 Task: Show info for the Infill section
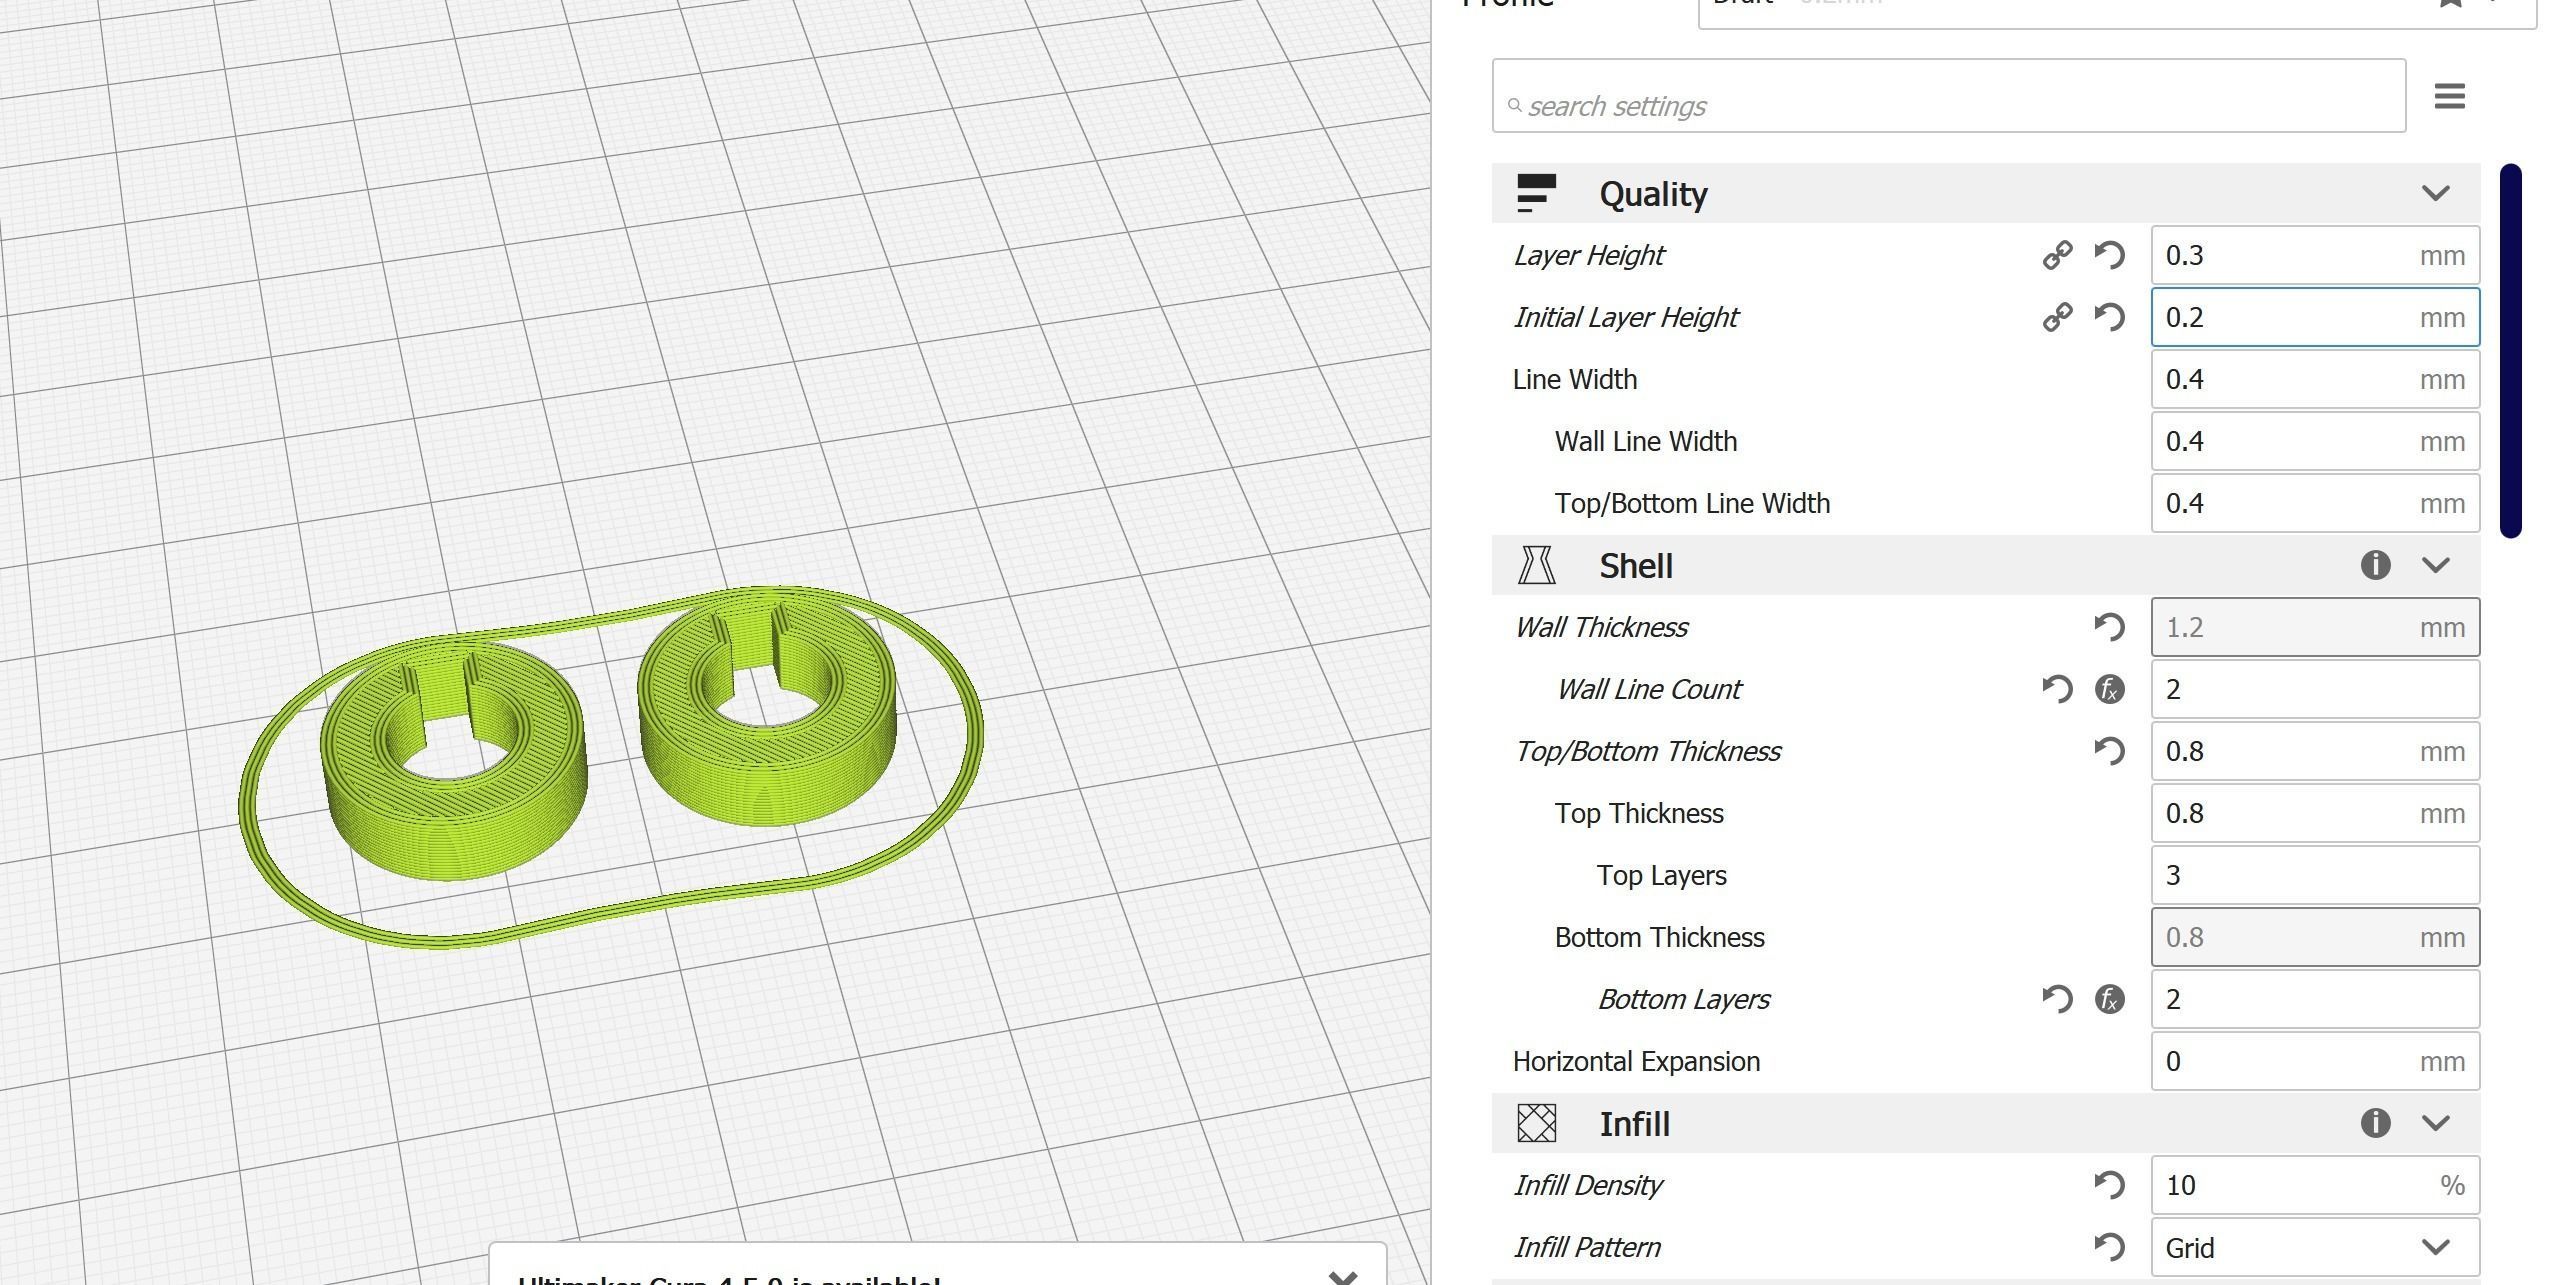pyautogui.click(x=2375, y=1123)
